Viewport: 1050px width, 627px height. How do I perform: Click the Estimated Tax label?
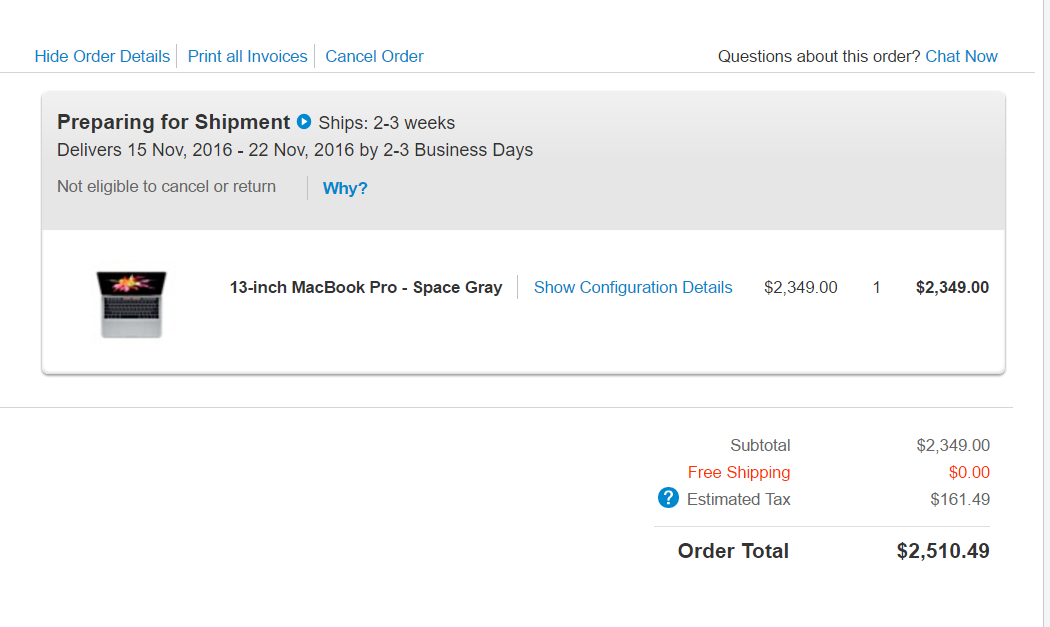point(739,499)
